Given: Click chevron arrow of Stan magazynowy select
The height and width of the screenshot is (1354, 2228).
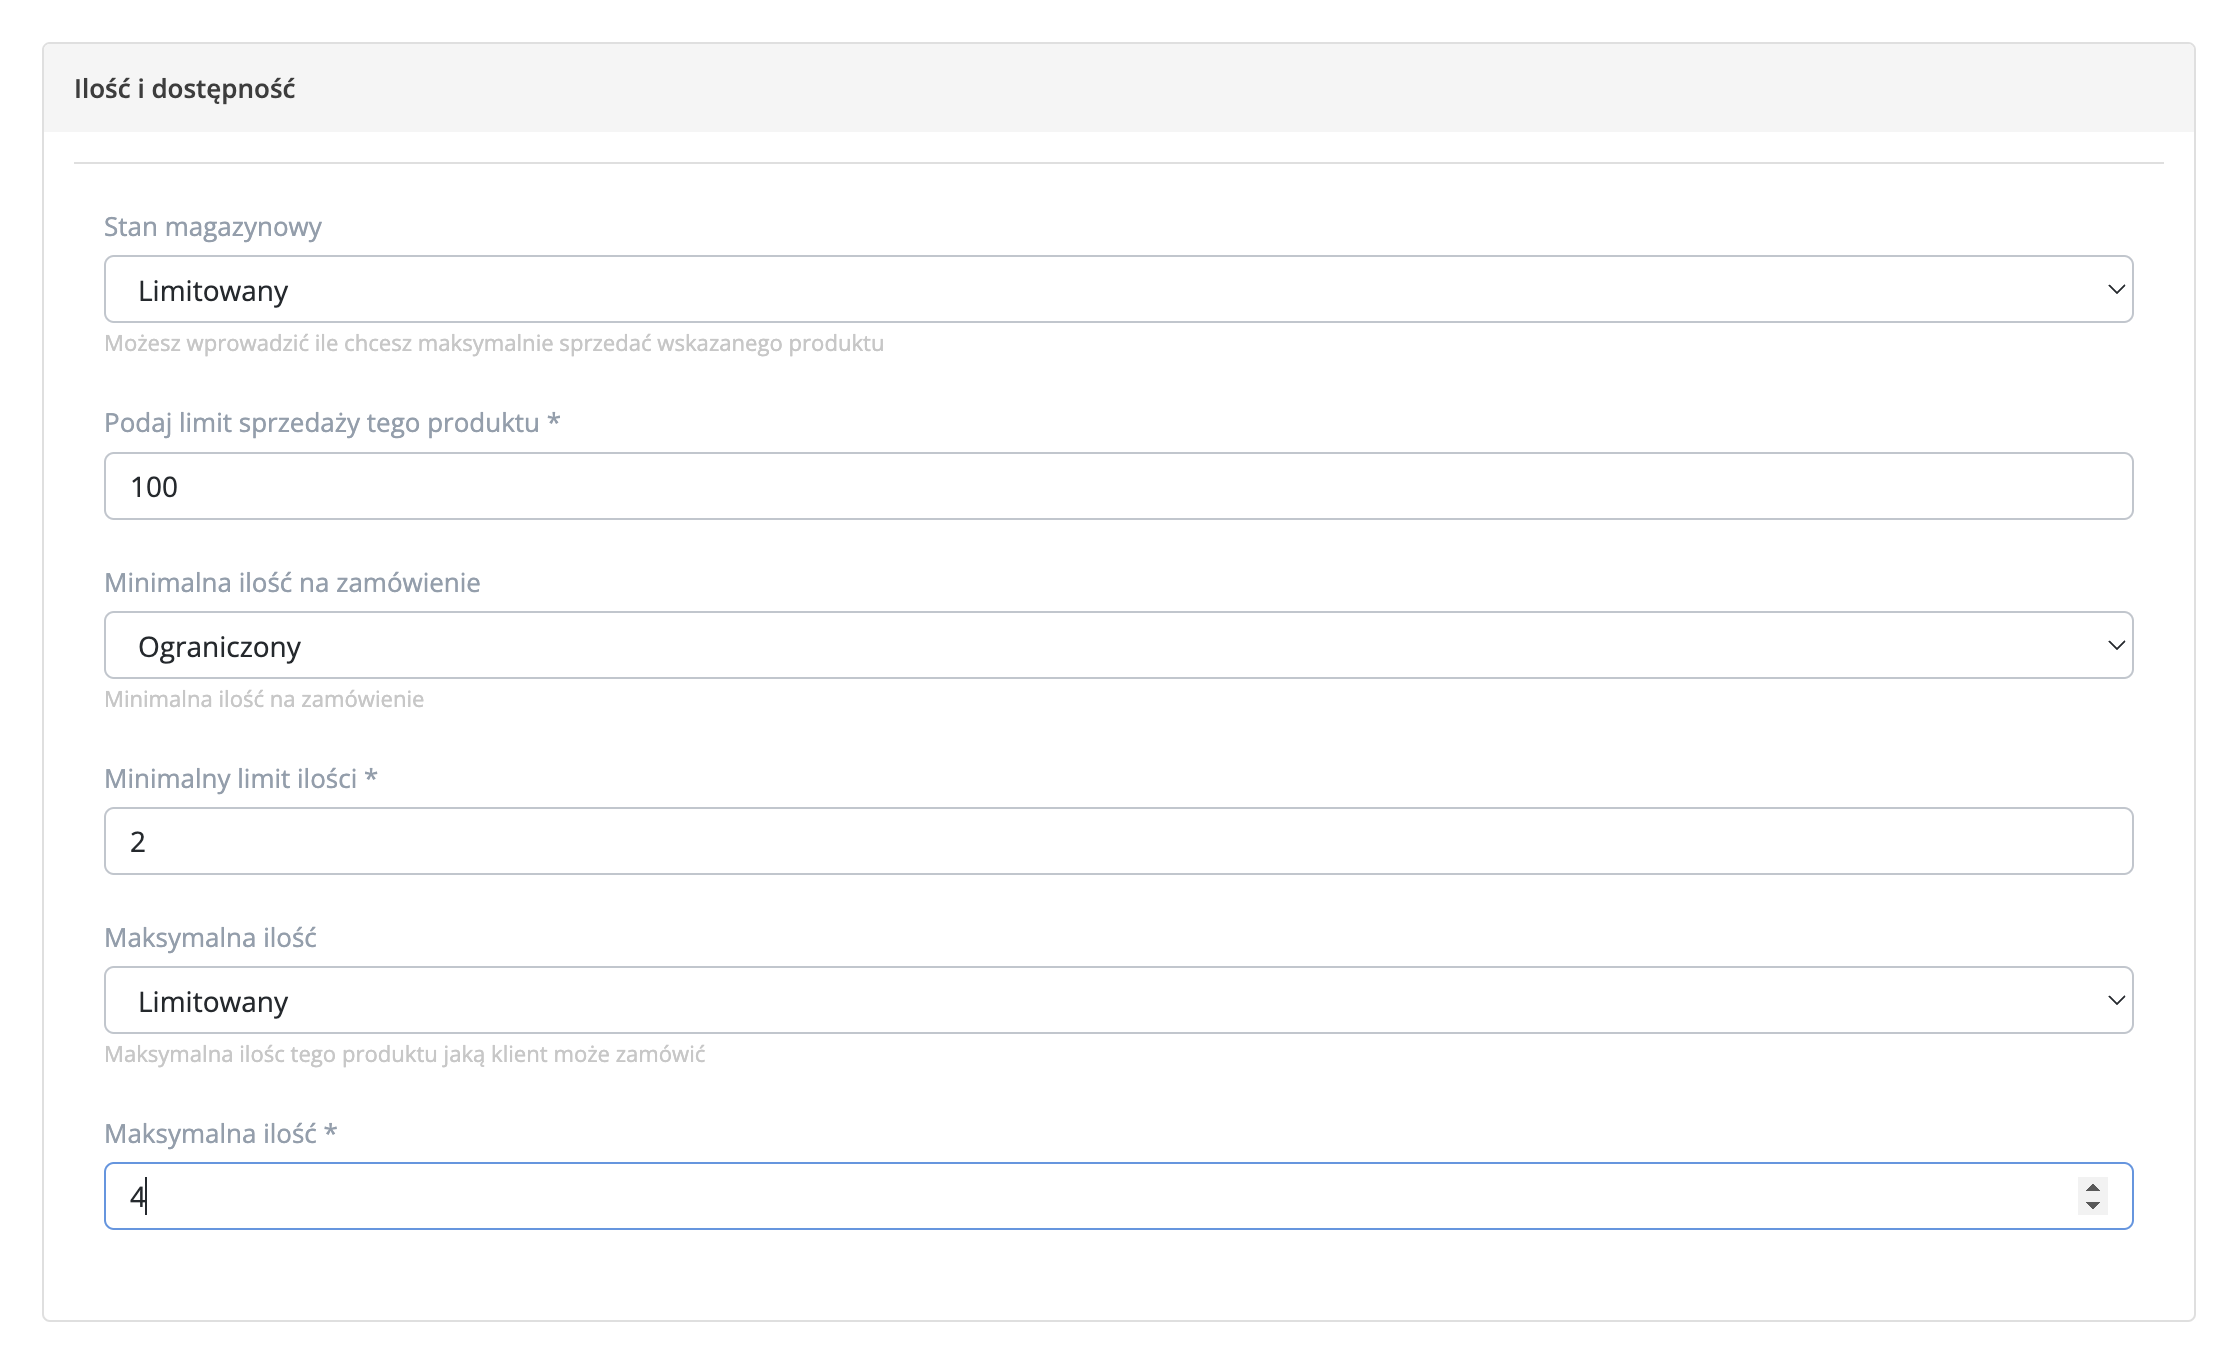Looking at the screenshot, I should pyautogui.click(x=2116, y=290).
